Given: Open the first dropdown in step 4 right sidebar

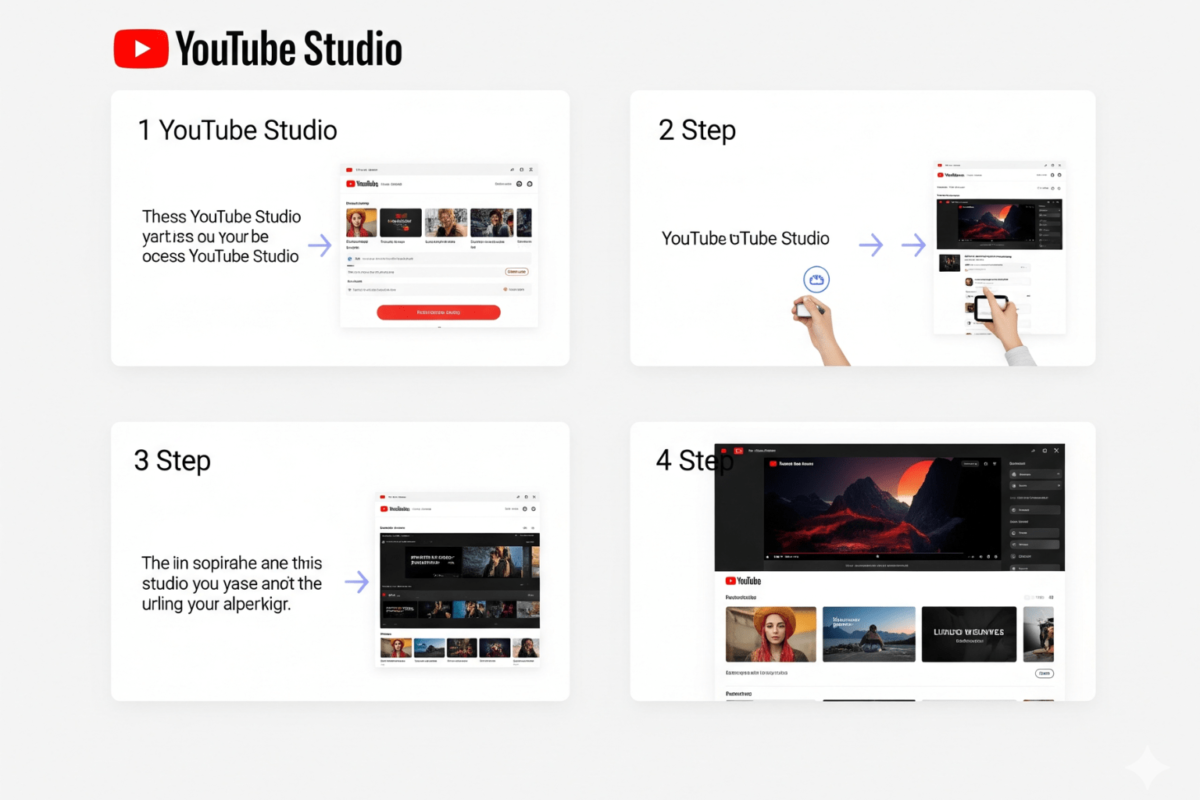Looking at the screenshot, I should coord(1035,473).
